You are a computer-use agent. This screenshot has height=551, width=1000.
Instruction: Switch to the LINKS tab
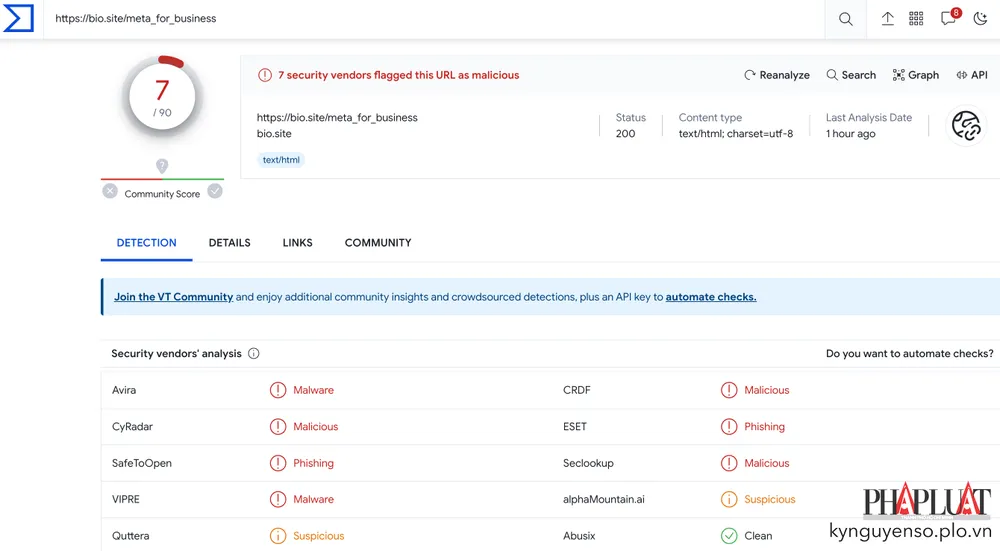[x=297, y=243]
